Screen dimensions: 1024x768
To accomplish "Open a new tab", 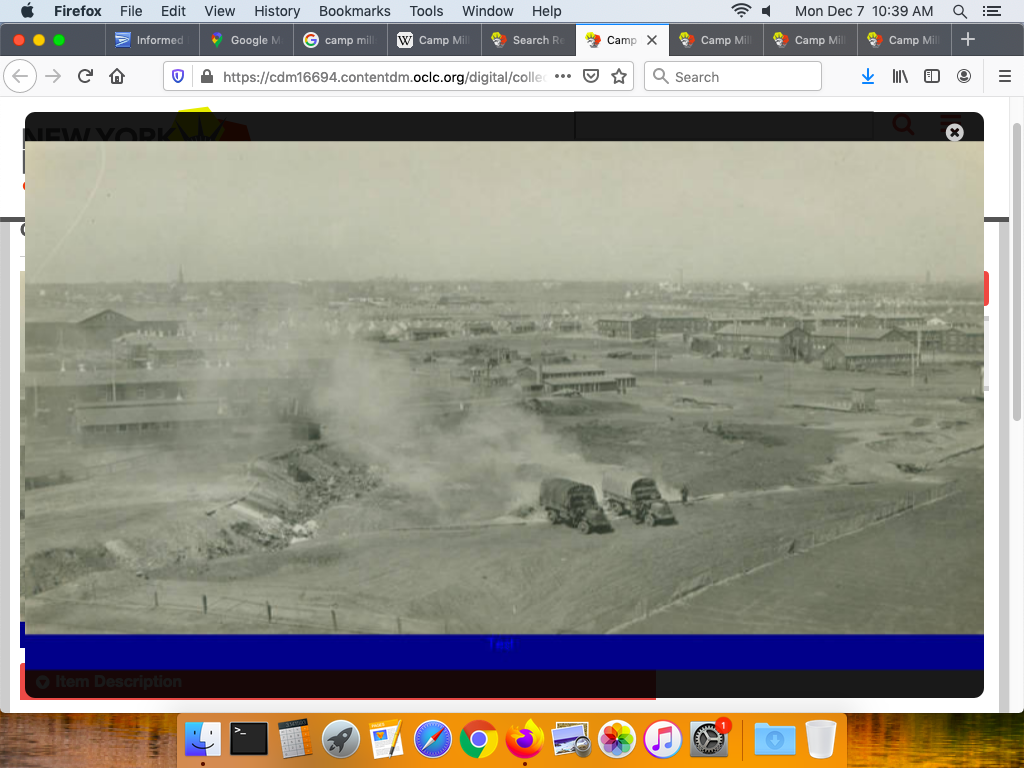I will tap(967, 40).
